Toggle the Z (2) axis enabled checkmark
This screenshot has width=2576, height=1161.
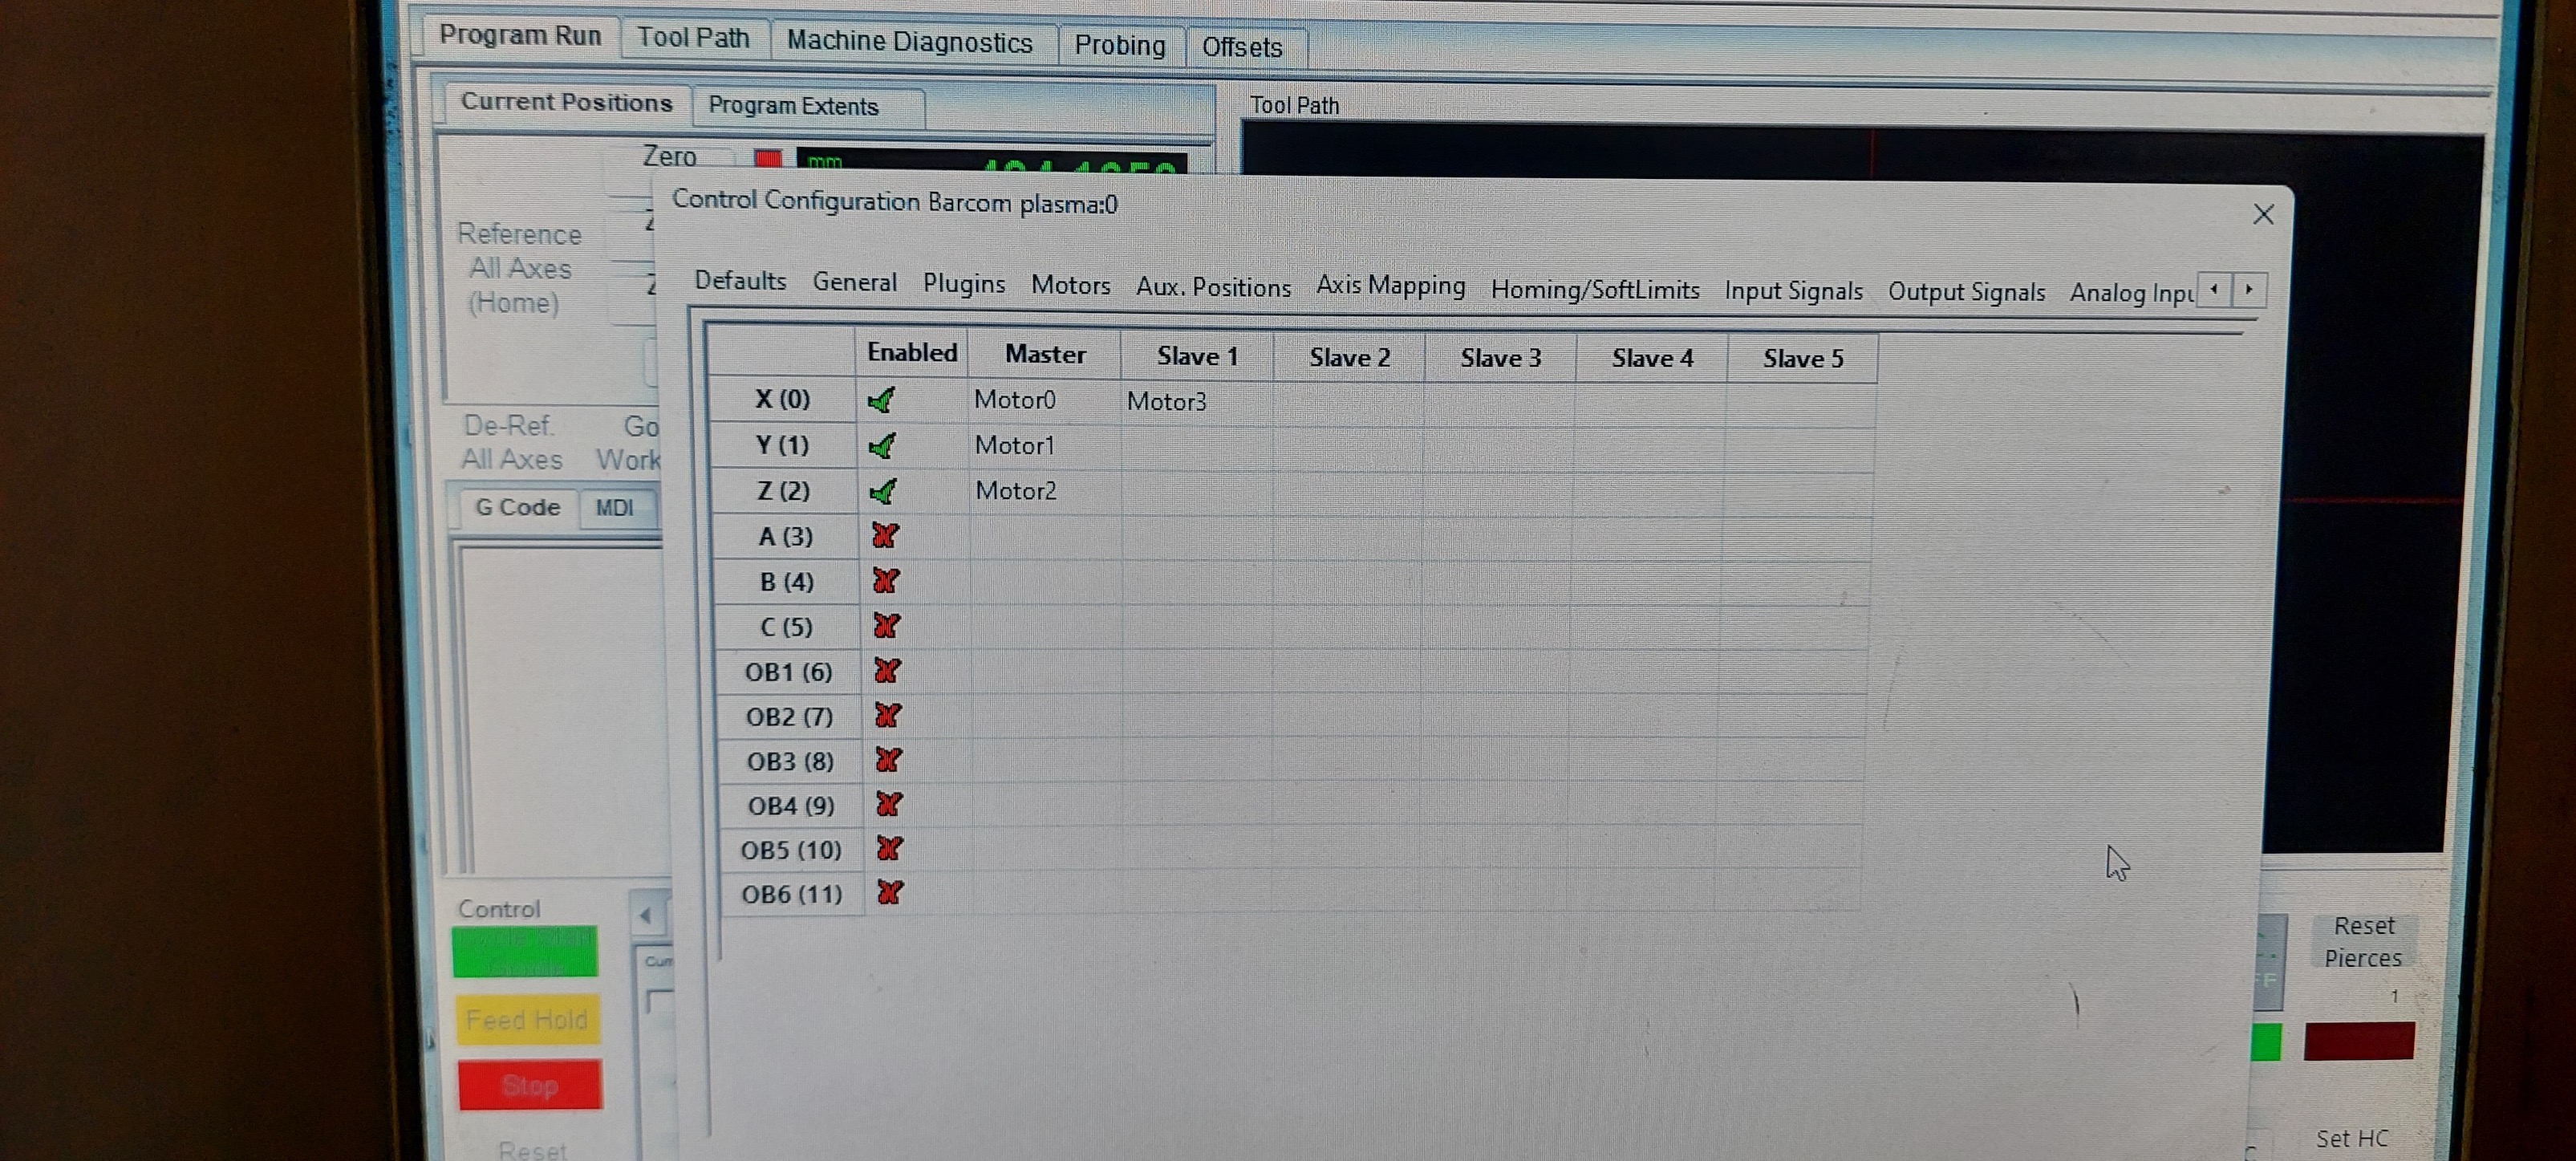click(883, 491)
